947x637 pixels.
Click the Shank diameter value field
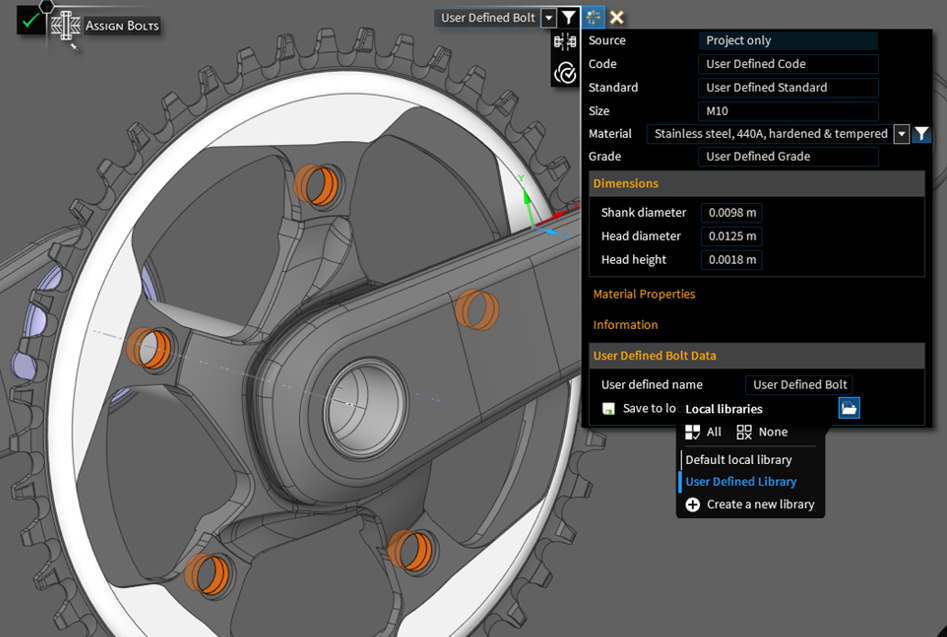(x=730, y=213)
